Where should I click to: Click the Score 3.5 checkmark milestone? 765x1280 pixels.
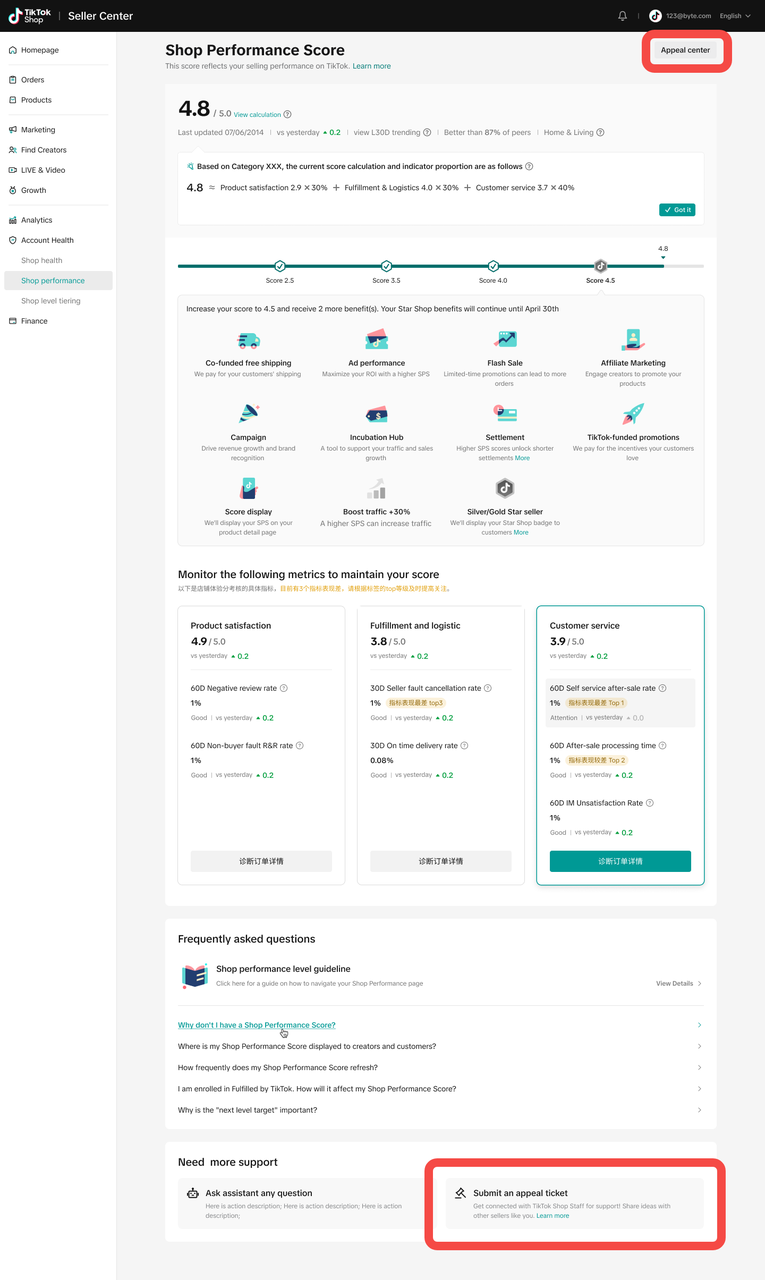pyautogui.click(x=387, y=266)
